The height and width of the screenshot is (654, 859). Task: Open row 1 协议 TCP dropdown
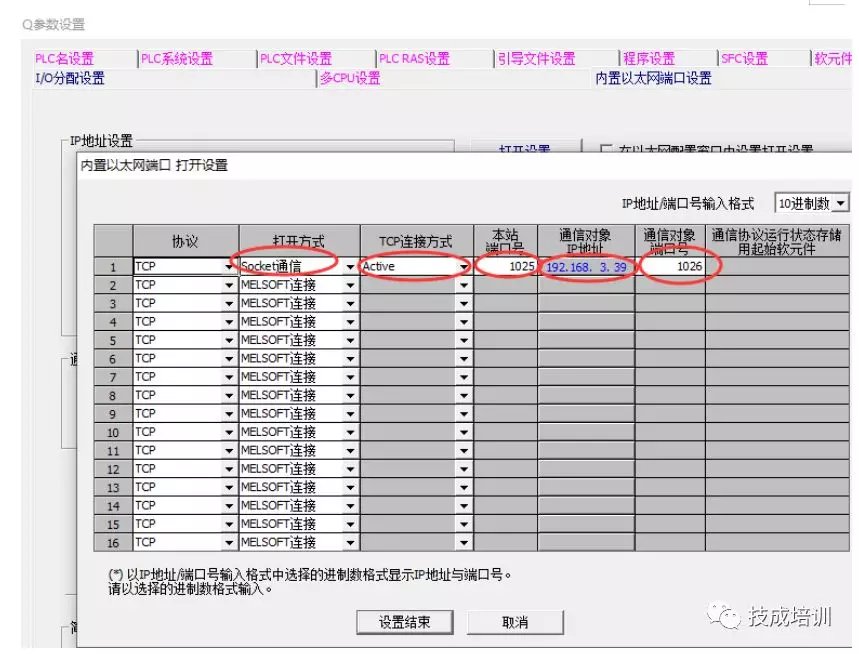[x=230, y=268]
